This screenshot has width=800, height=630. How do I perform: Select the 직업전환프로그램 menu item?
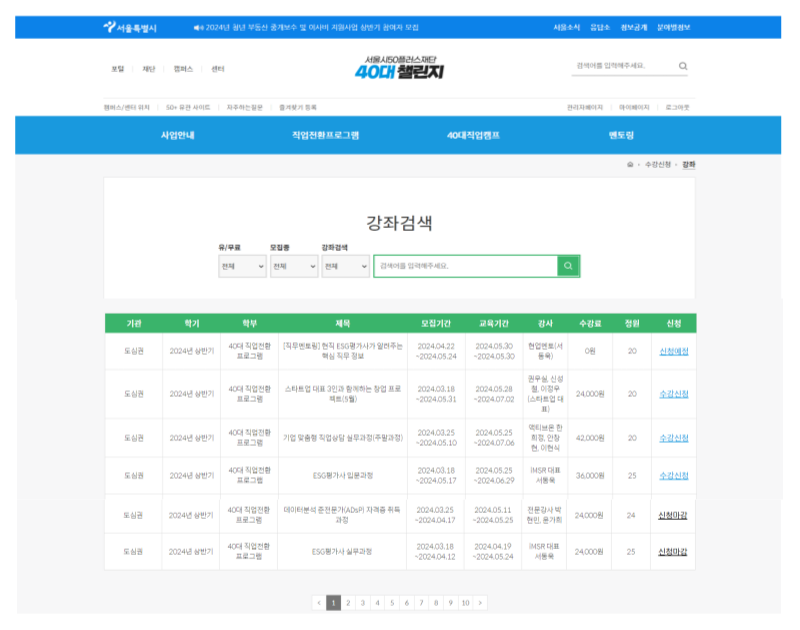325,135
